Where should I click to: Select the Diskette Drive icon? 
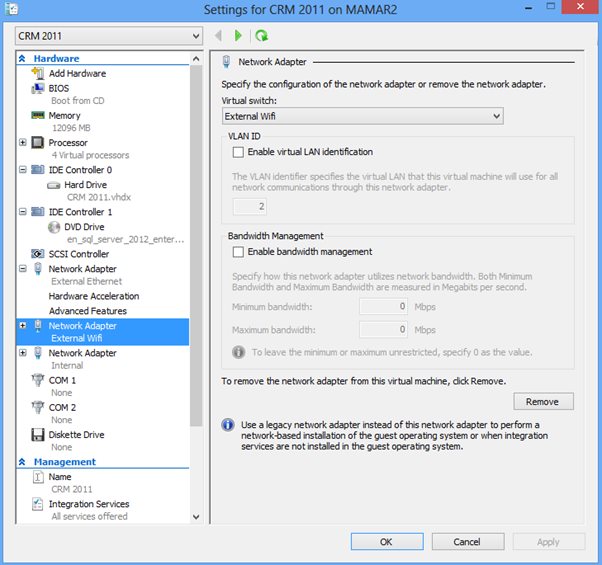(38, 435)
